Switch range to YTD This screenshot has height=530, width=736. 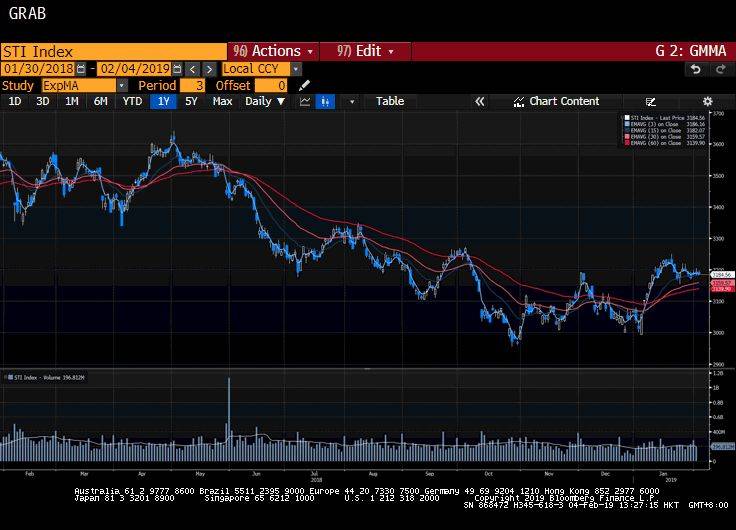pyautogui.click(x=131, y=101)
